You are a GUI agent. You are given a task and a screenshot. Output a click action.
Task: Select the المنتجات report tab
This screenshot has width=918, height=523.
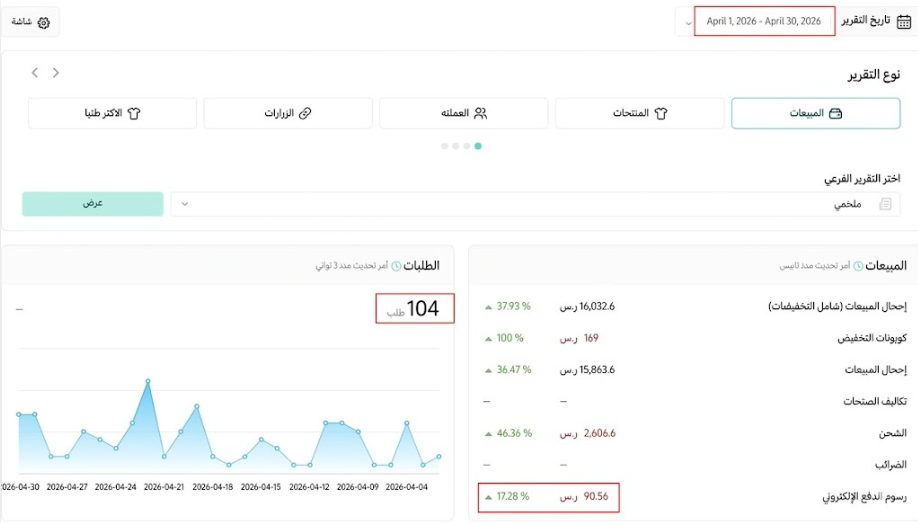[x=639, y=113]
